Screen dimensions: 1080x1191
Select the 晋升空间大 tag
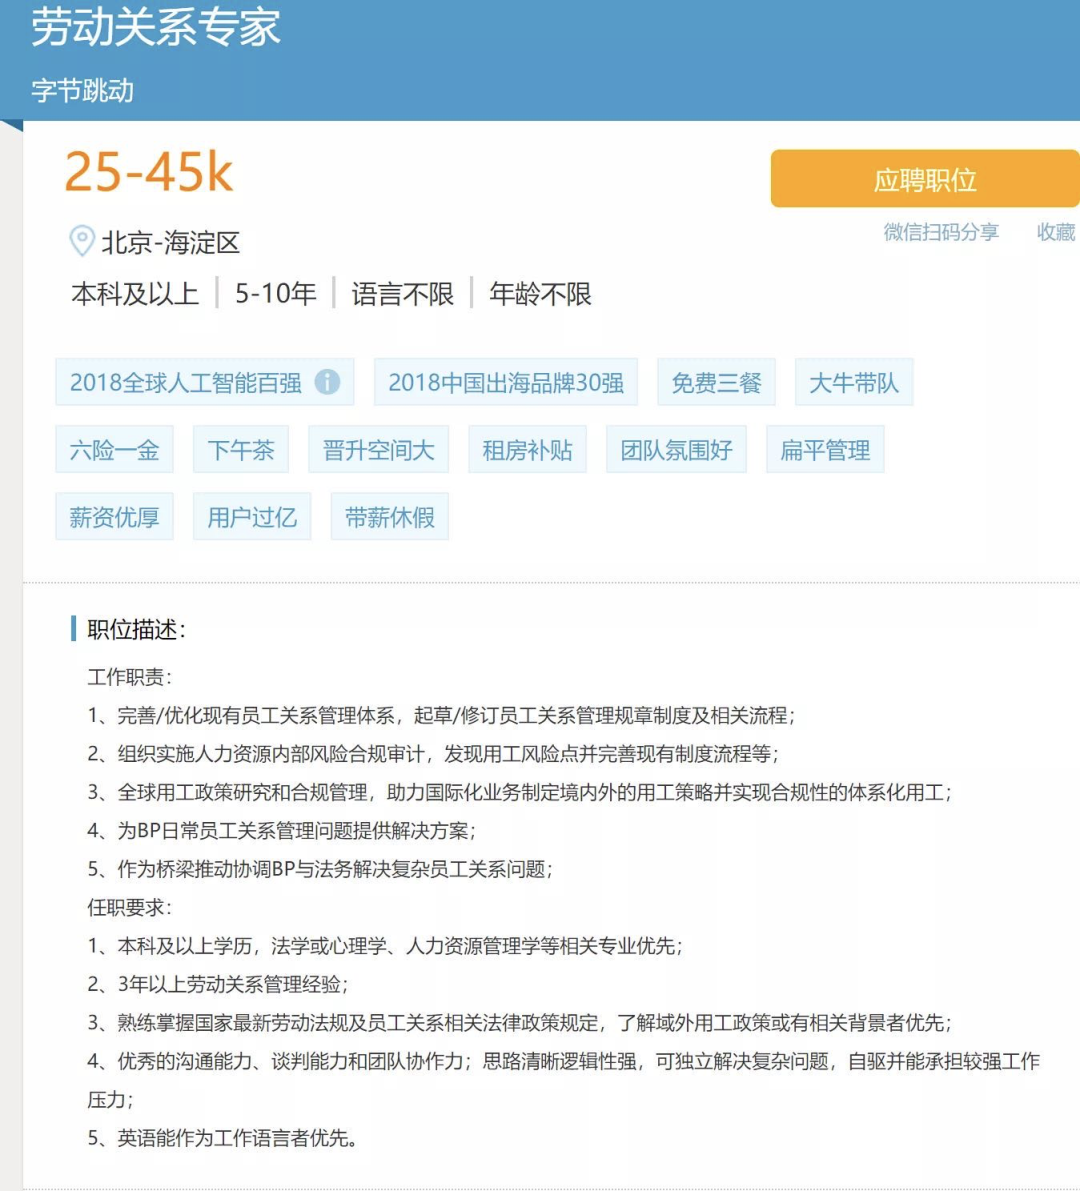(x=377, y=449)
